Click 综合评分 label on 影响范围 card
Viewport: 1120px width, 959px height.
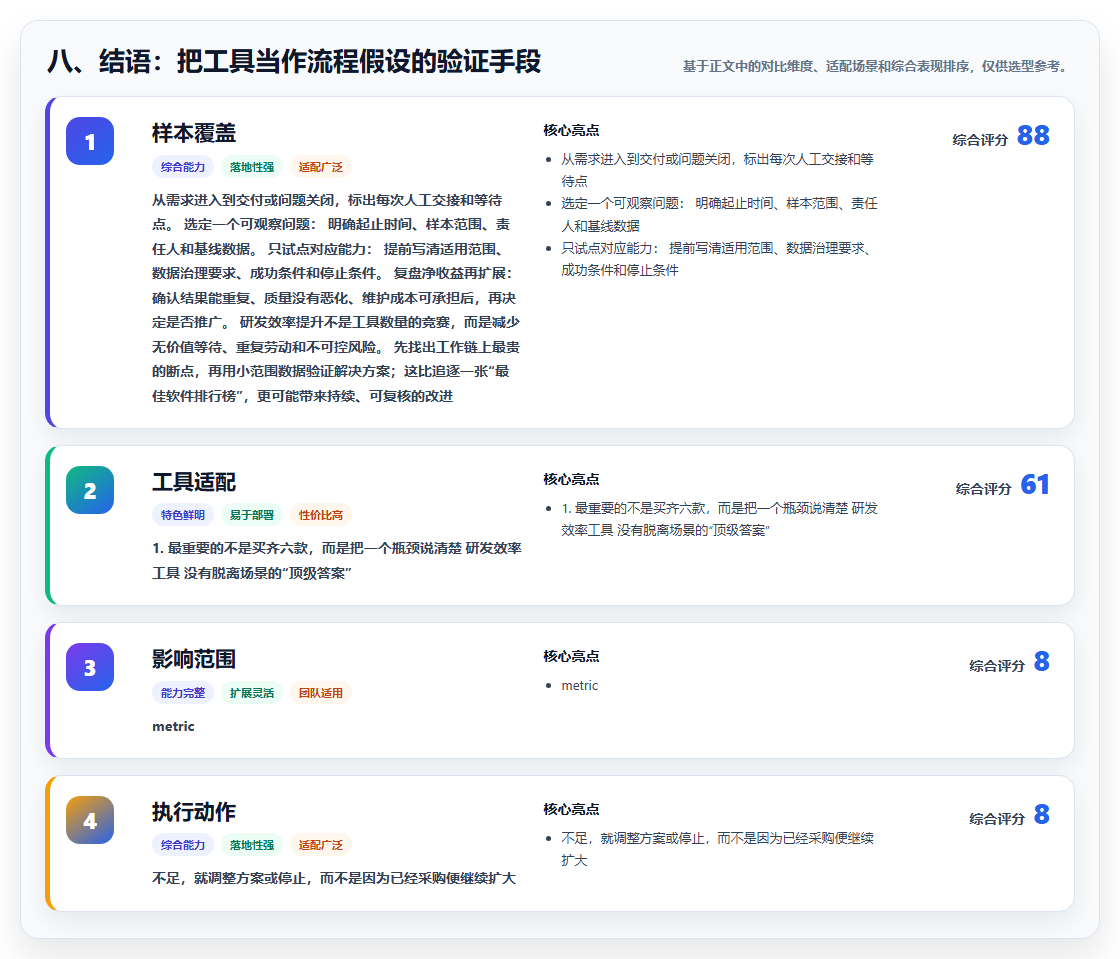pyautogui.click(x=997, y=666)
